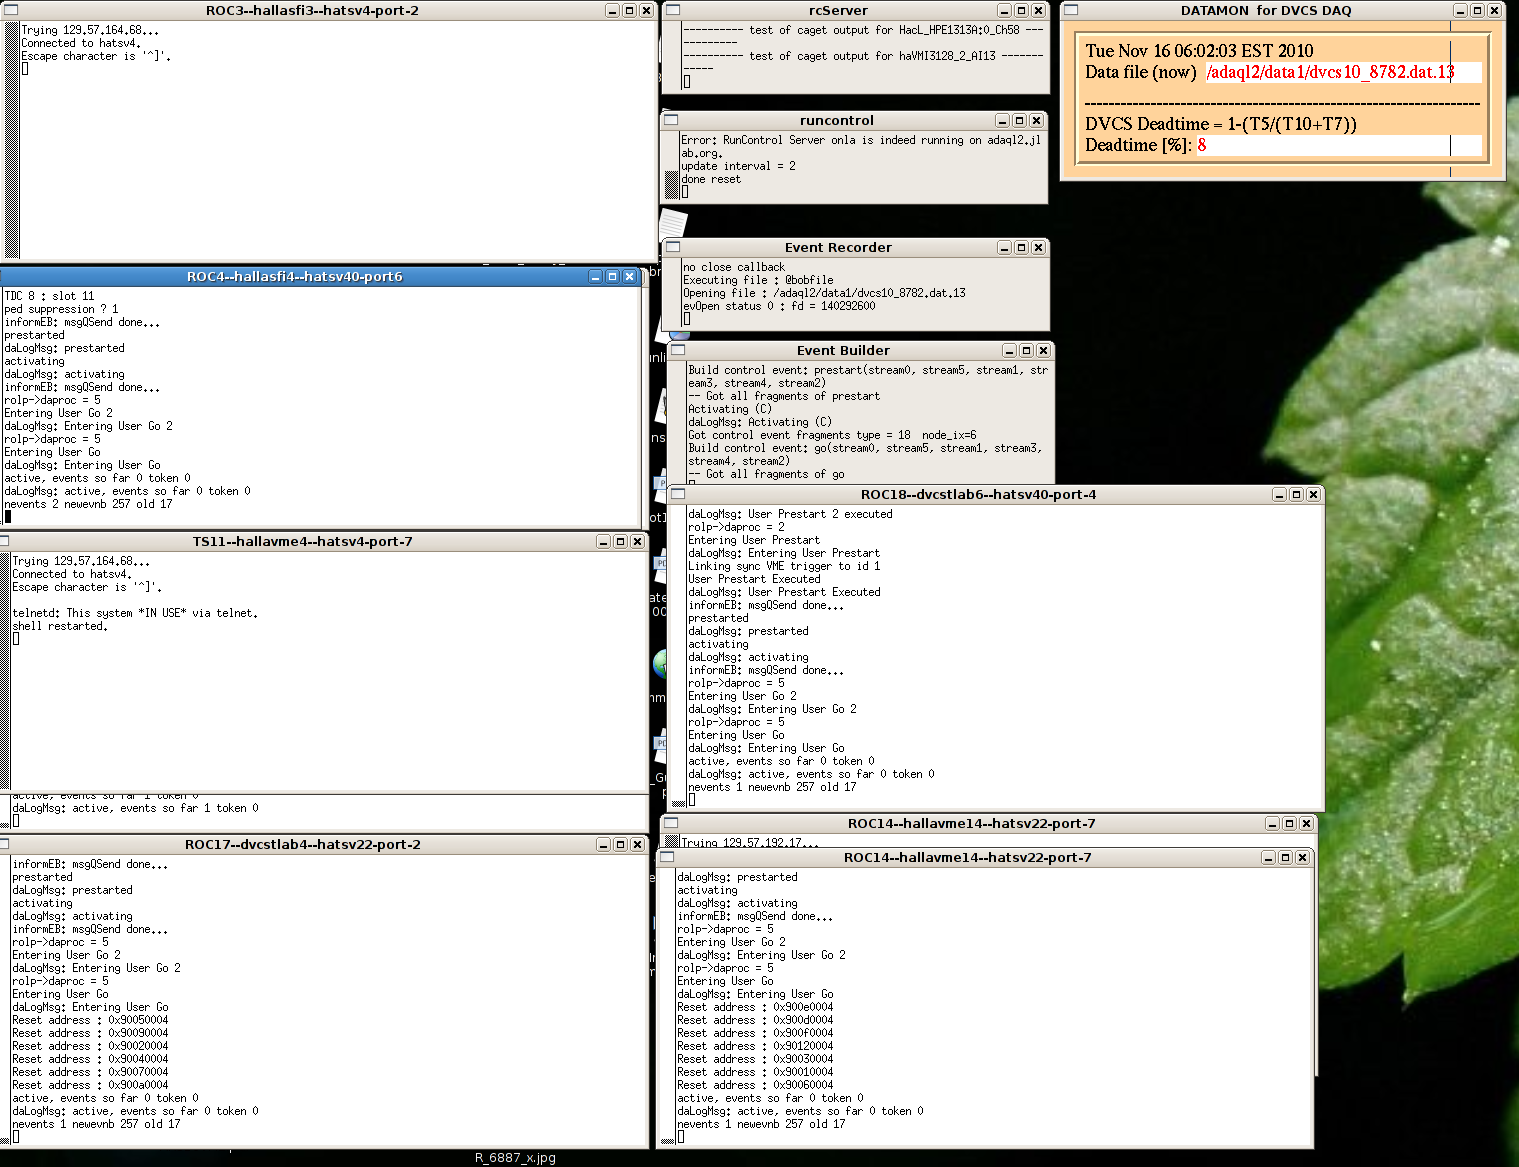Click 'Opening file : /adaql2/data1/dvcs10_8782.dat.13' line

824,293
